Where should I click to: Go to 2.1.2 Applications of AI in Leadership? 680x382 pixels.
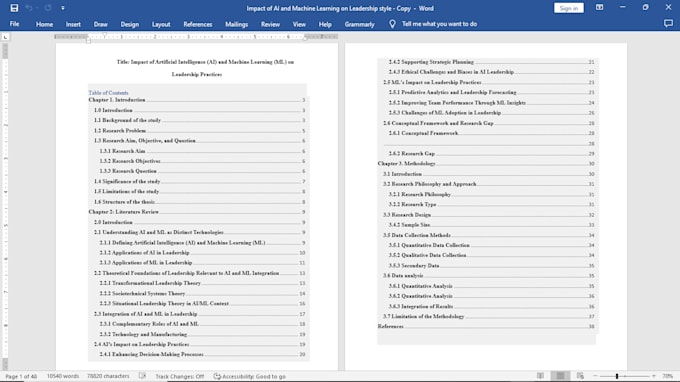coord(202,252)
